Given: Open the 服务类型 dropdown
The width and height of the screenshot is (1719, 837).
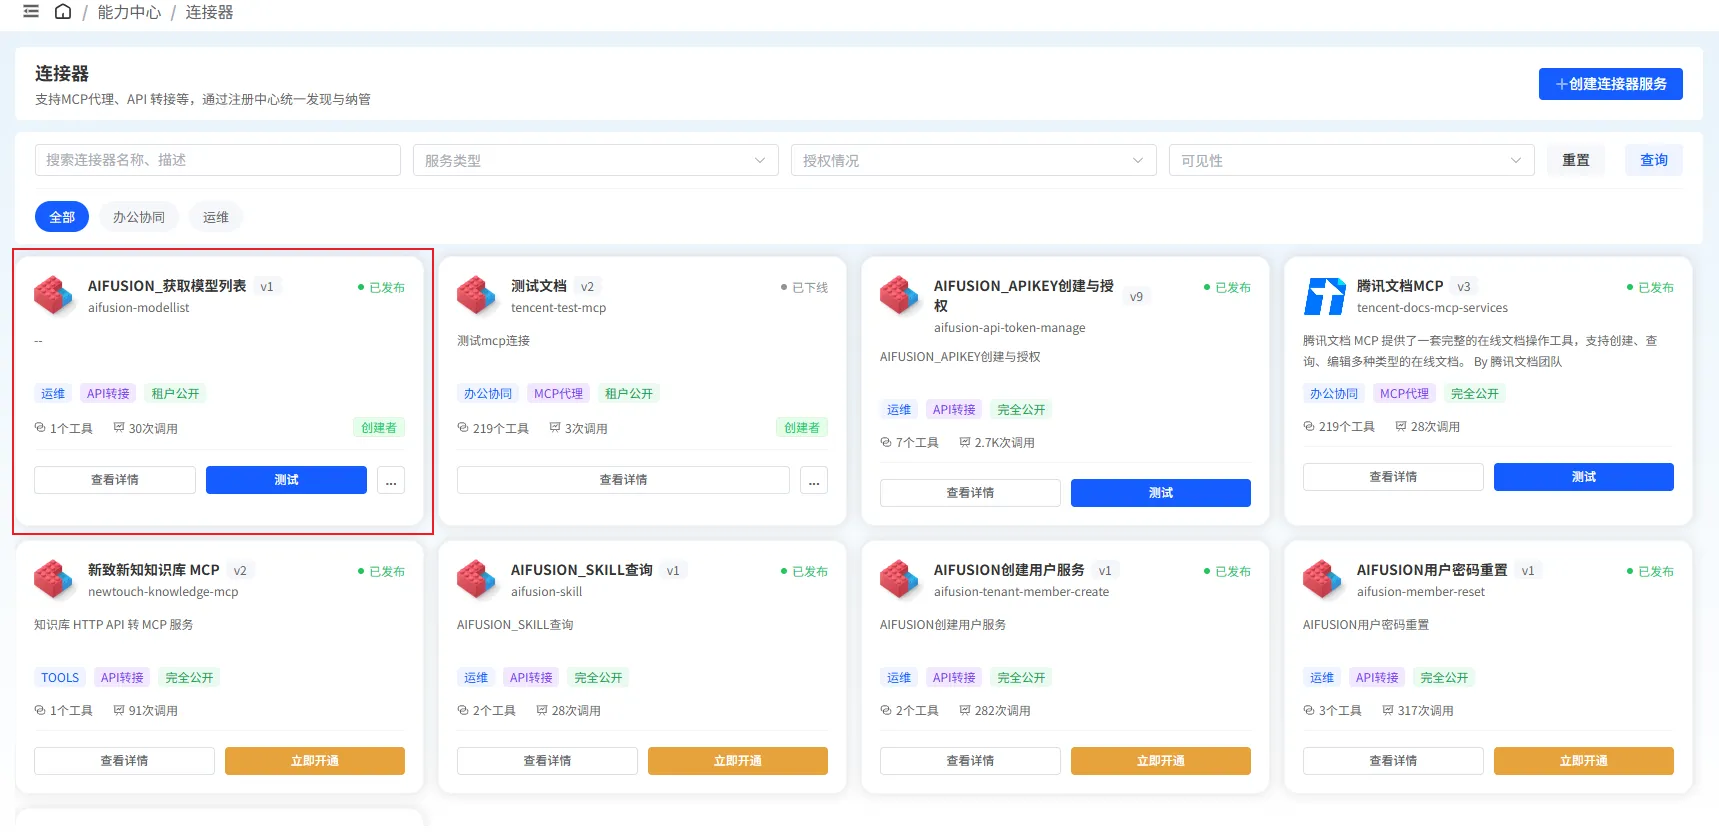Looking at the screenshot, I should coord(596,160).
